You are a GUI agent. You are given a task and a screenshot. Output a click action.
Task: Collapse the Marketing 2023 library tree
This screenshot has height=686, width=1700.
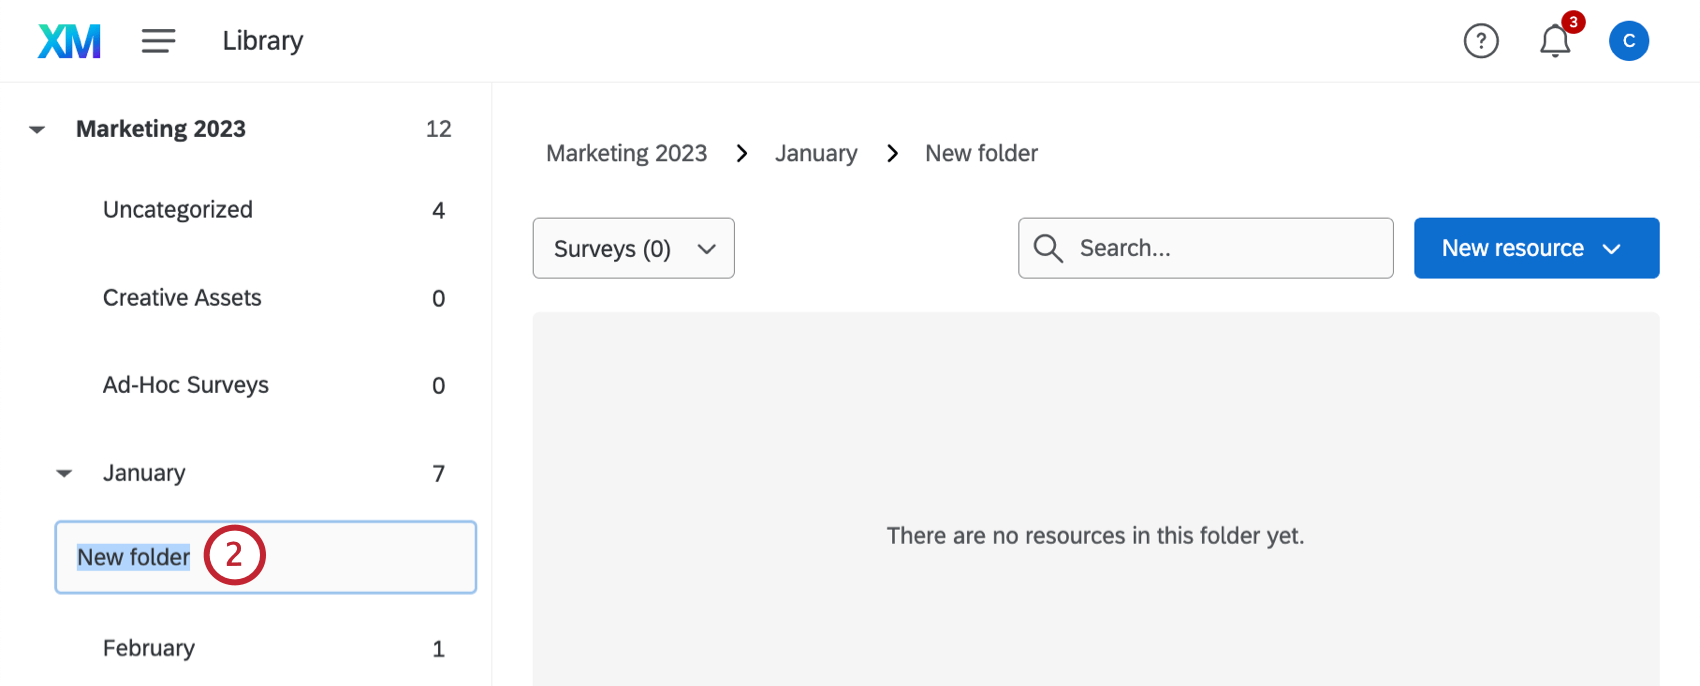pyautogui.click(x=37, y=130)
